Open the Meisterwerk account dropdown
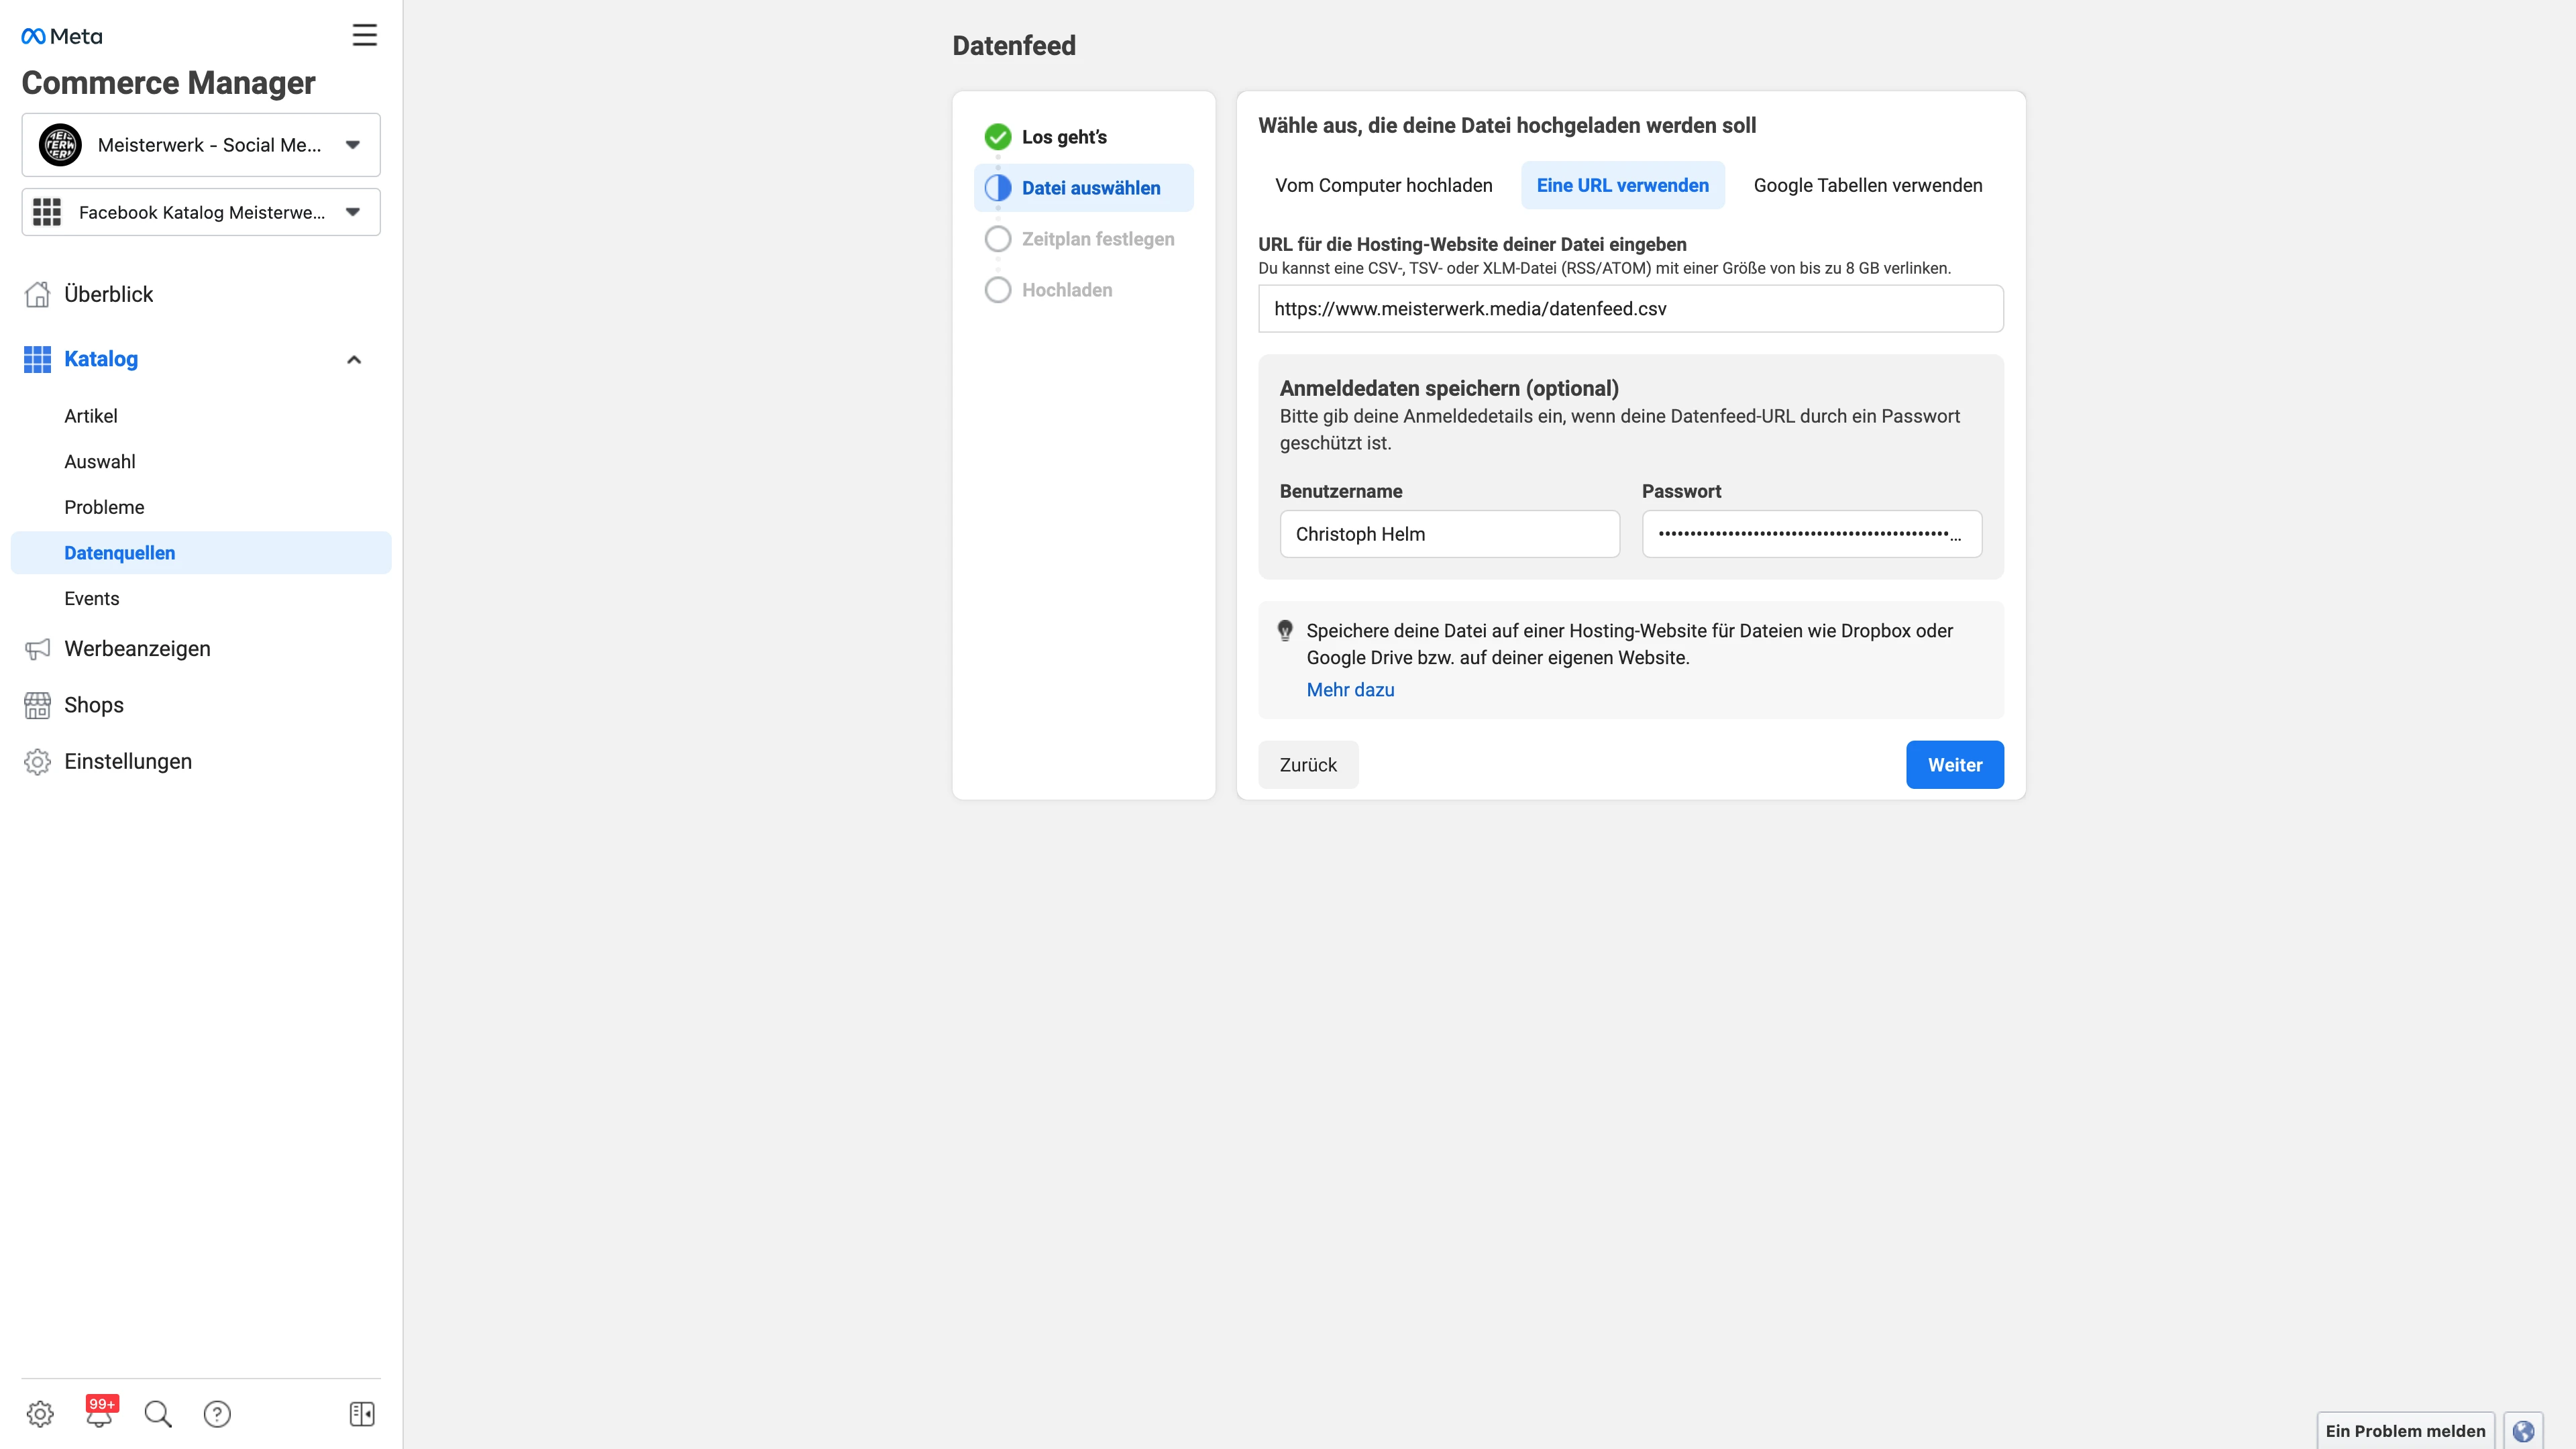Screen dimensions: 2576x1449 coord(201,145)
